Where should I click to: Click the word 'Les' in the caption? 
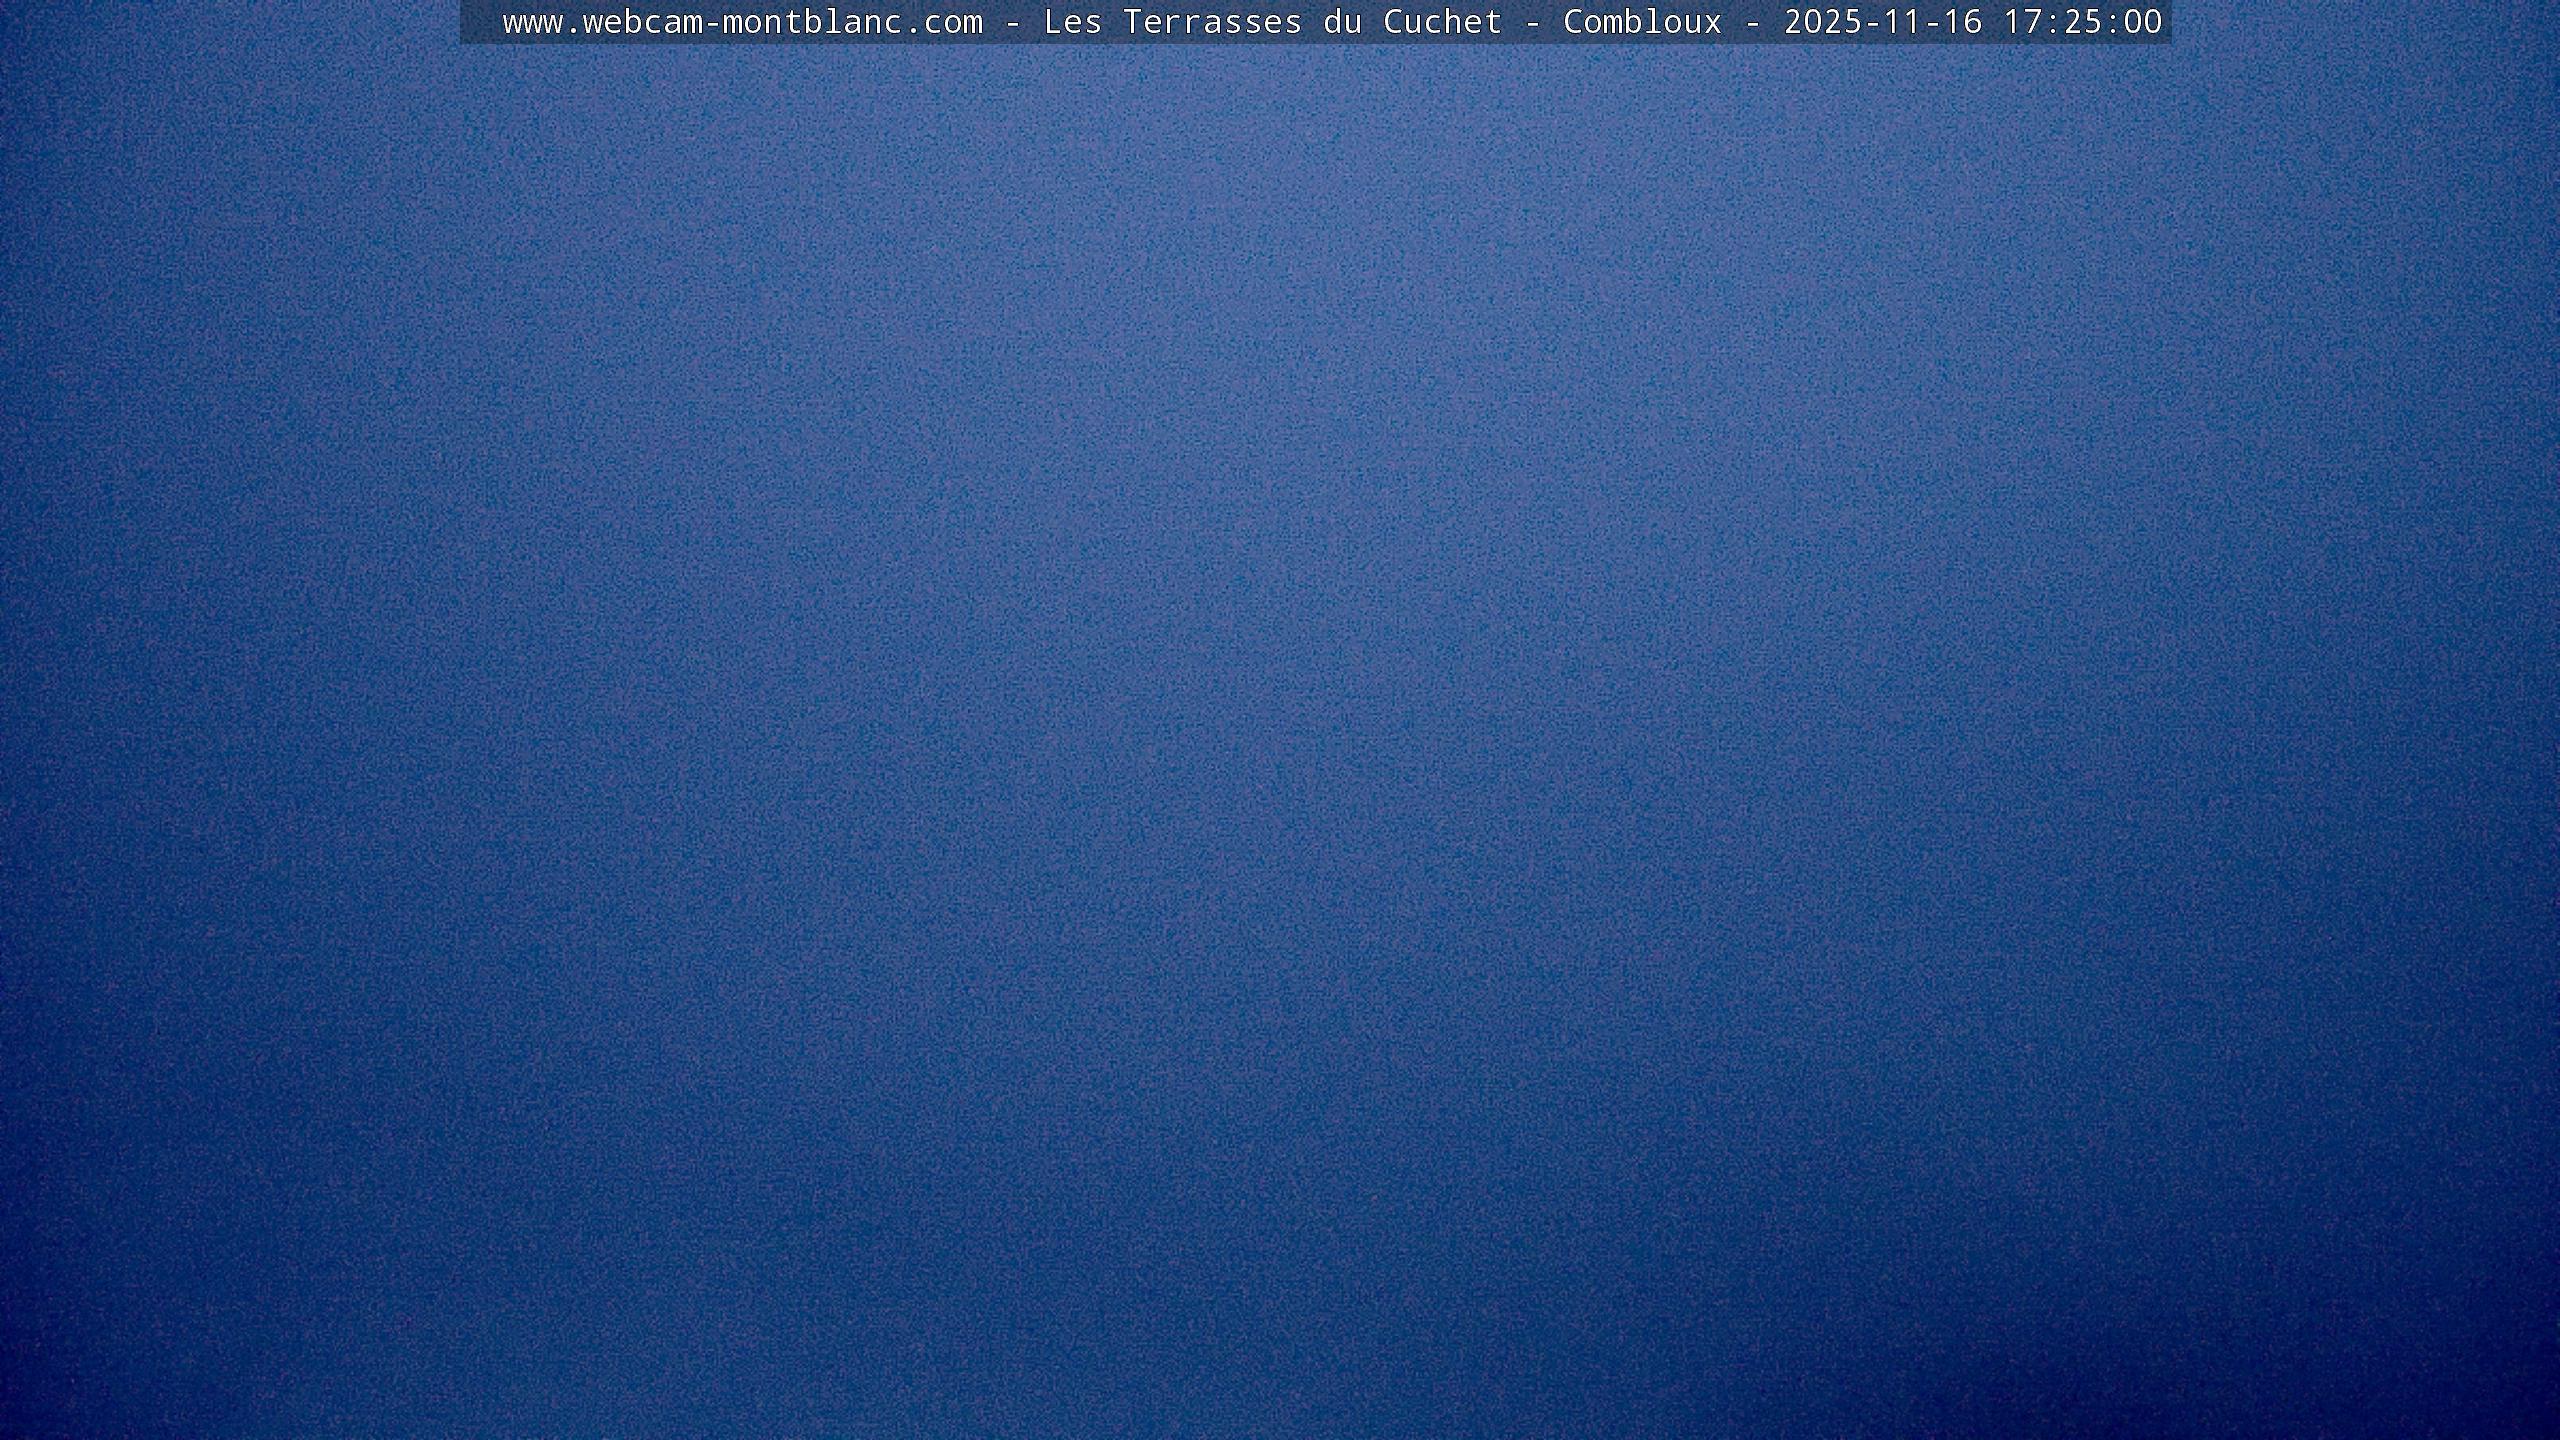click(1072, 22)
